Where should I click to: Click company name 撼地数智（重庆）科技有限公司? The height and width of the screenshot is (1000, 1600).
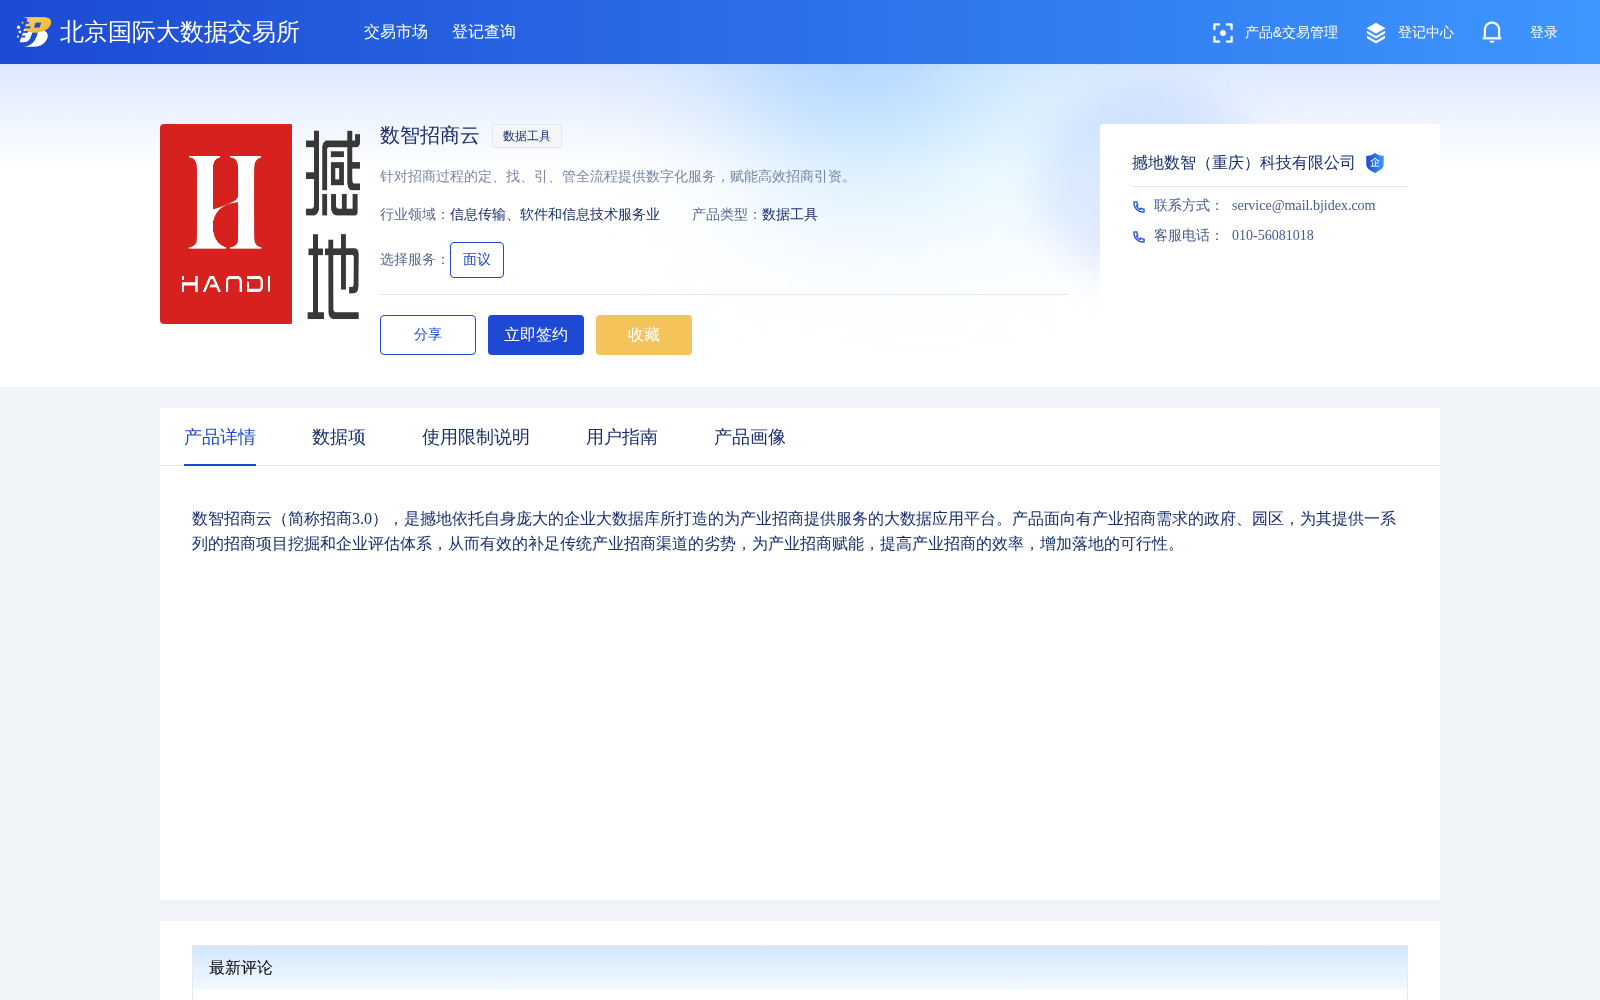click(1243, 163)
